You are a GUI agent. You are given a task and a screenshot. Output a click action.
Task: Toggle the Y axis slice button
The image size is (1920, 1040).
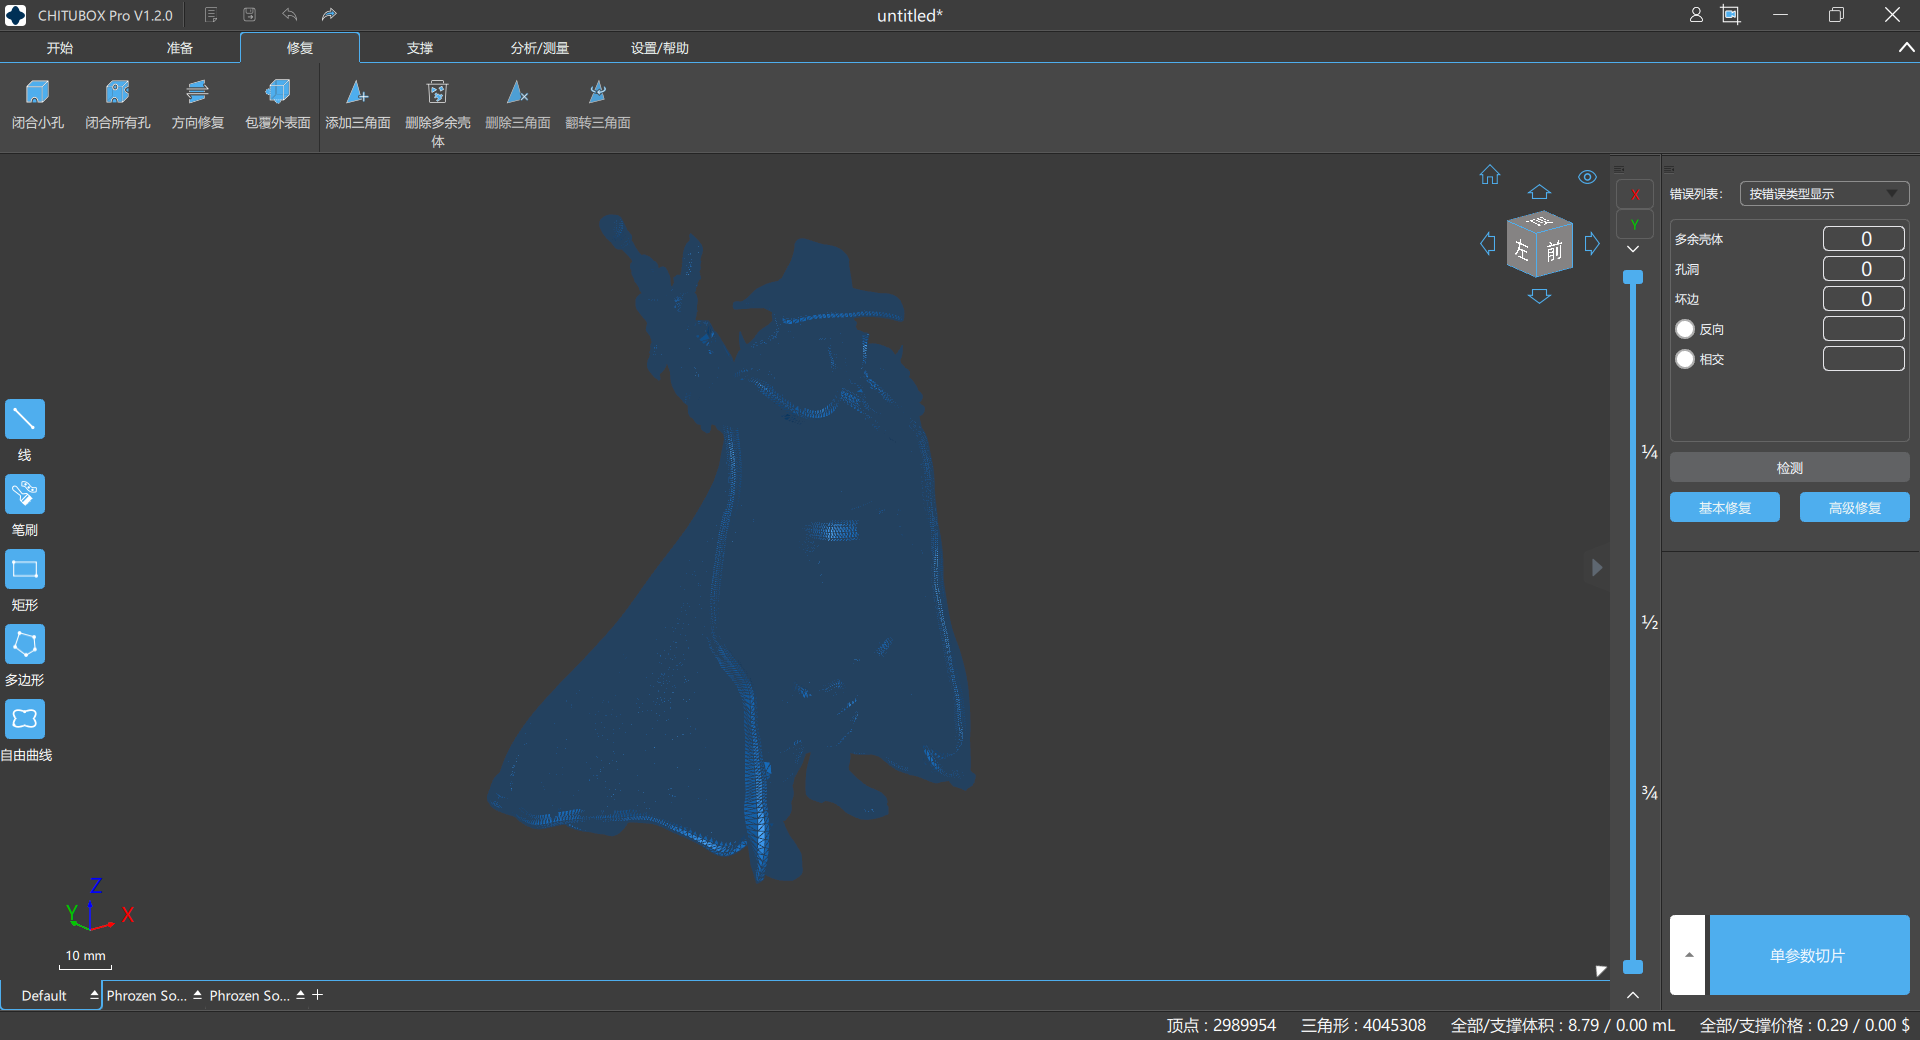coord(1635,224)
